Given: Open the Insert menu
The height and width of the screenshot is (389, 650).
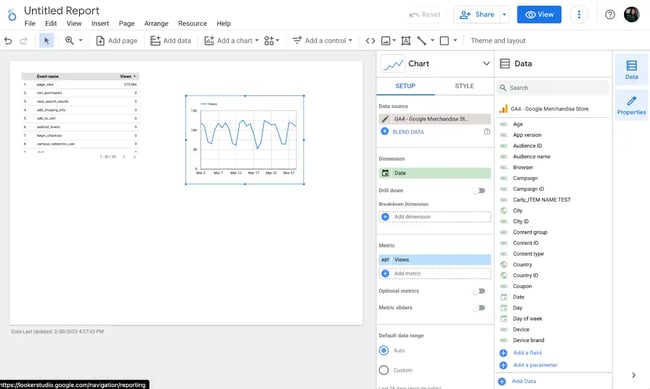Looking at the screenshot, I should pos(100,24).
